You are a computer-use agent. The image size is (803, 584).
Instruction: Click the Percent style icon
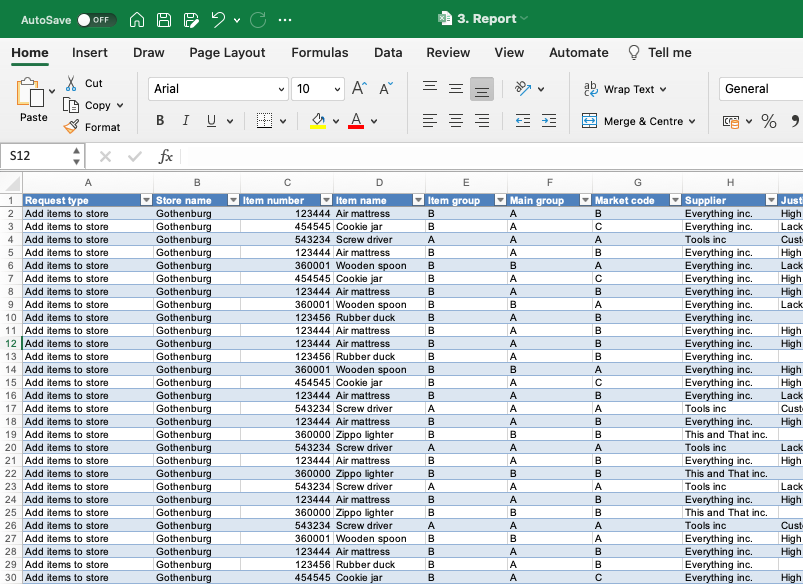(x=769, y=121)
